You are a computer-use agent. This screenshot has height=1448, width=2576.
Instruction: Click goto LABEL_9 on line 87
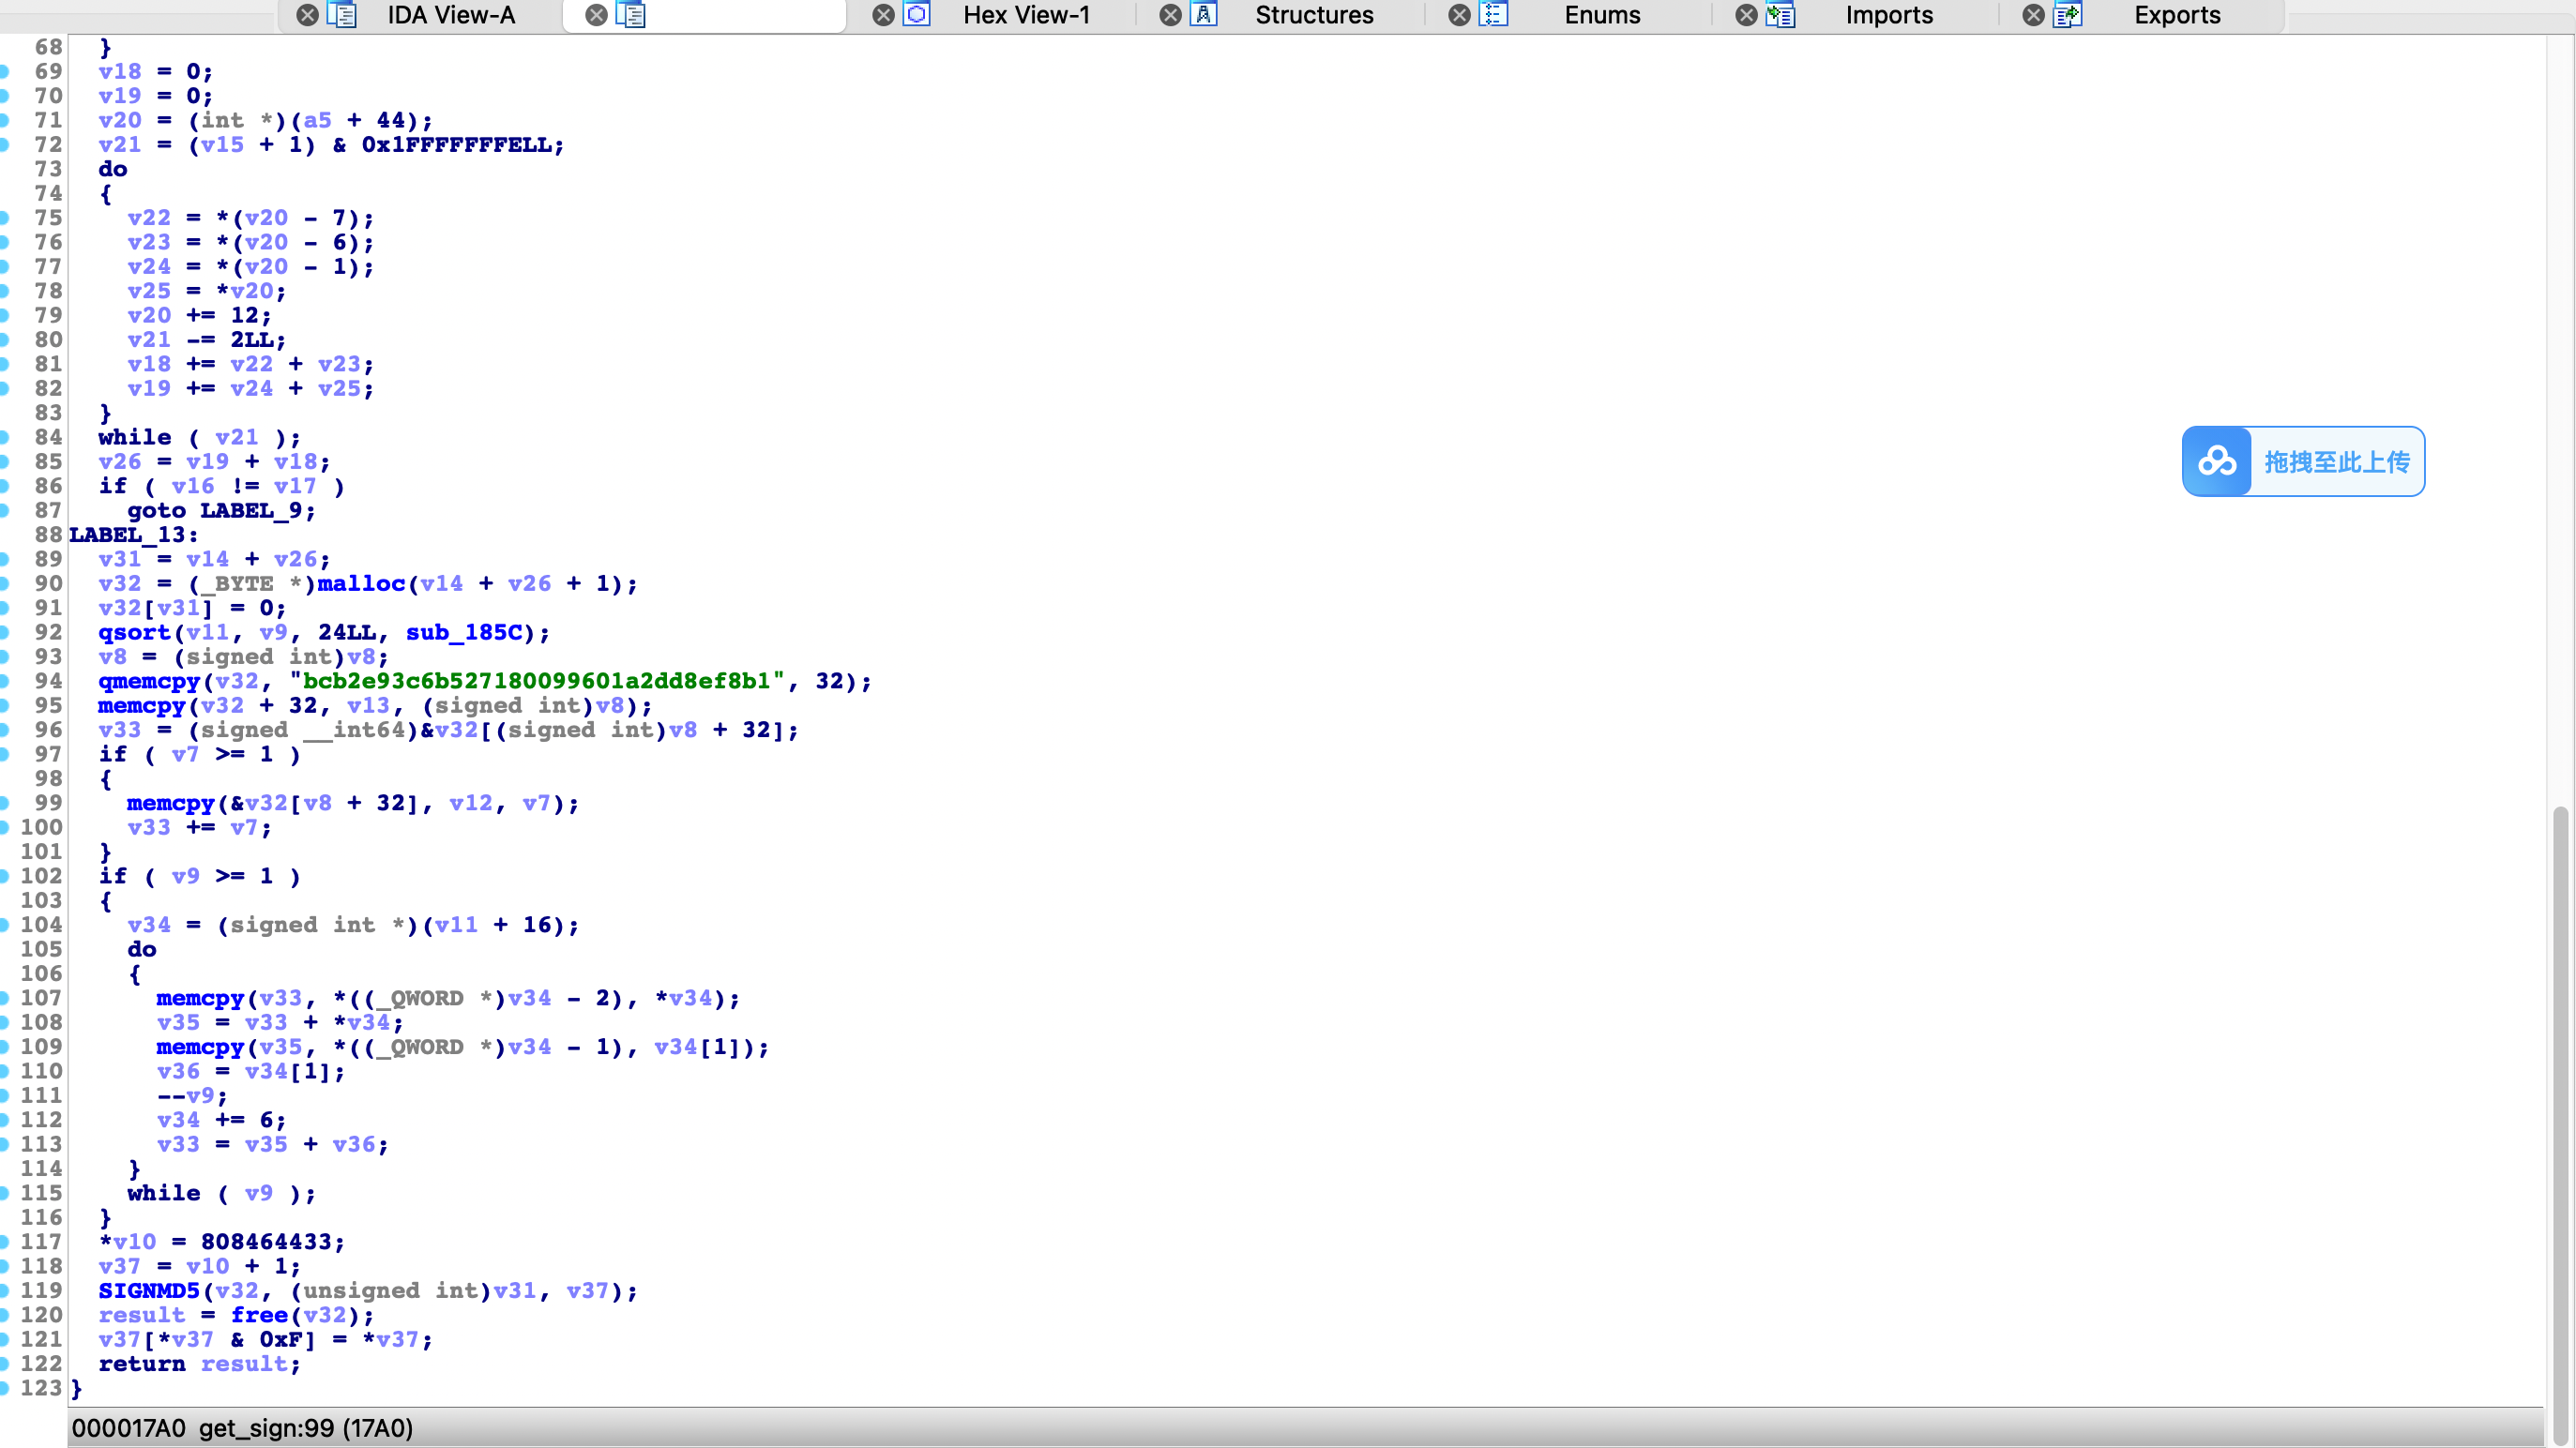tap(221, 510)
